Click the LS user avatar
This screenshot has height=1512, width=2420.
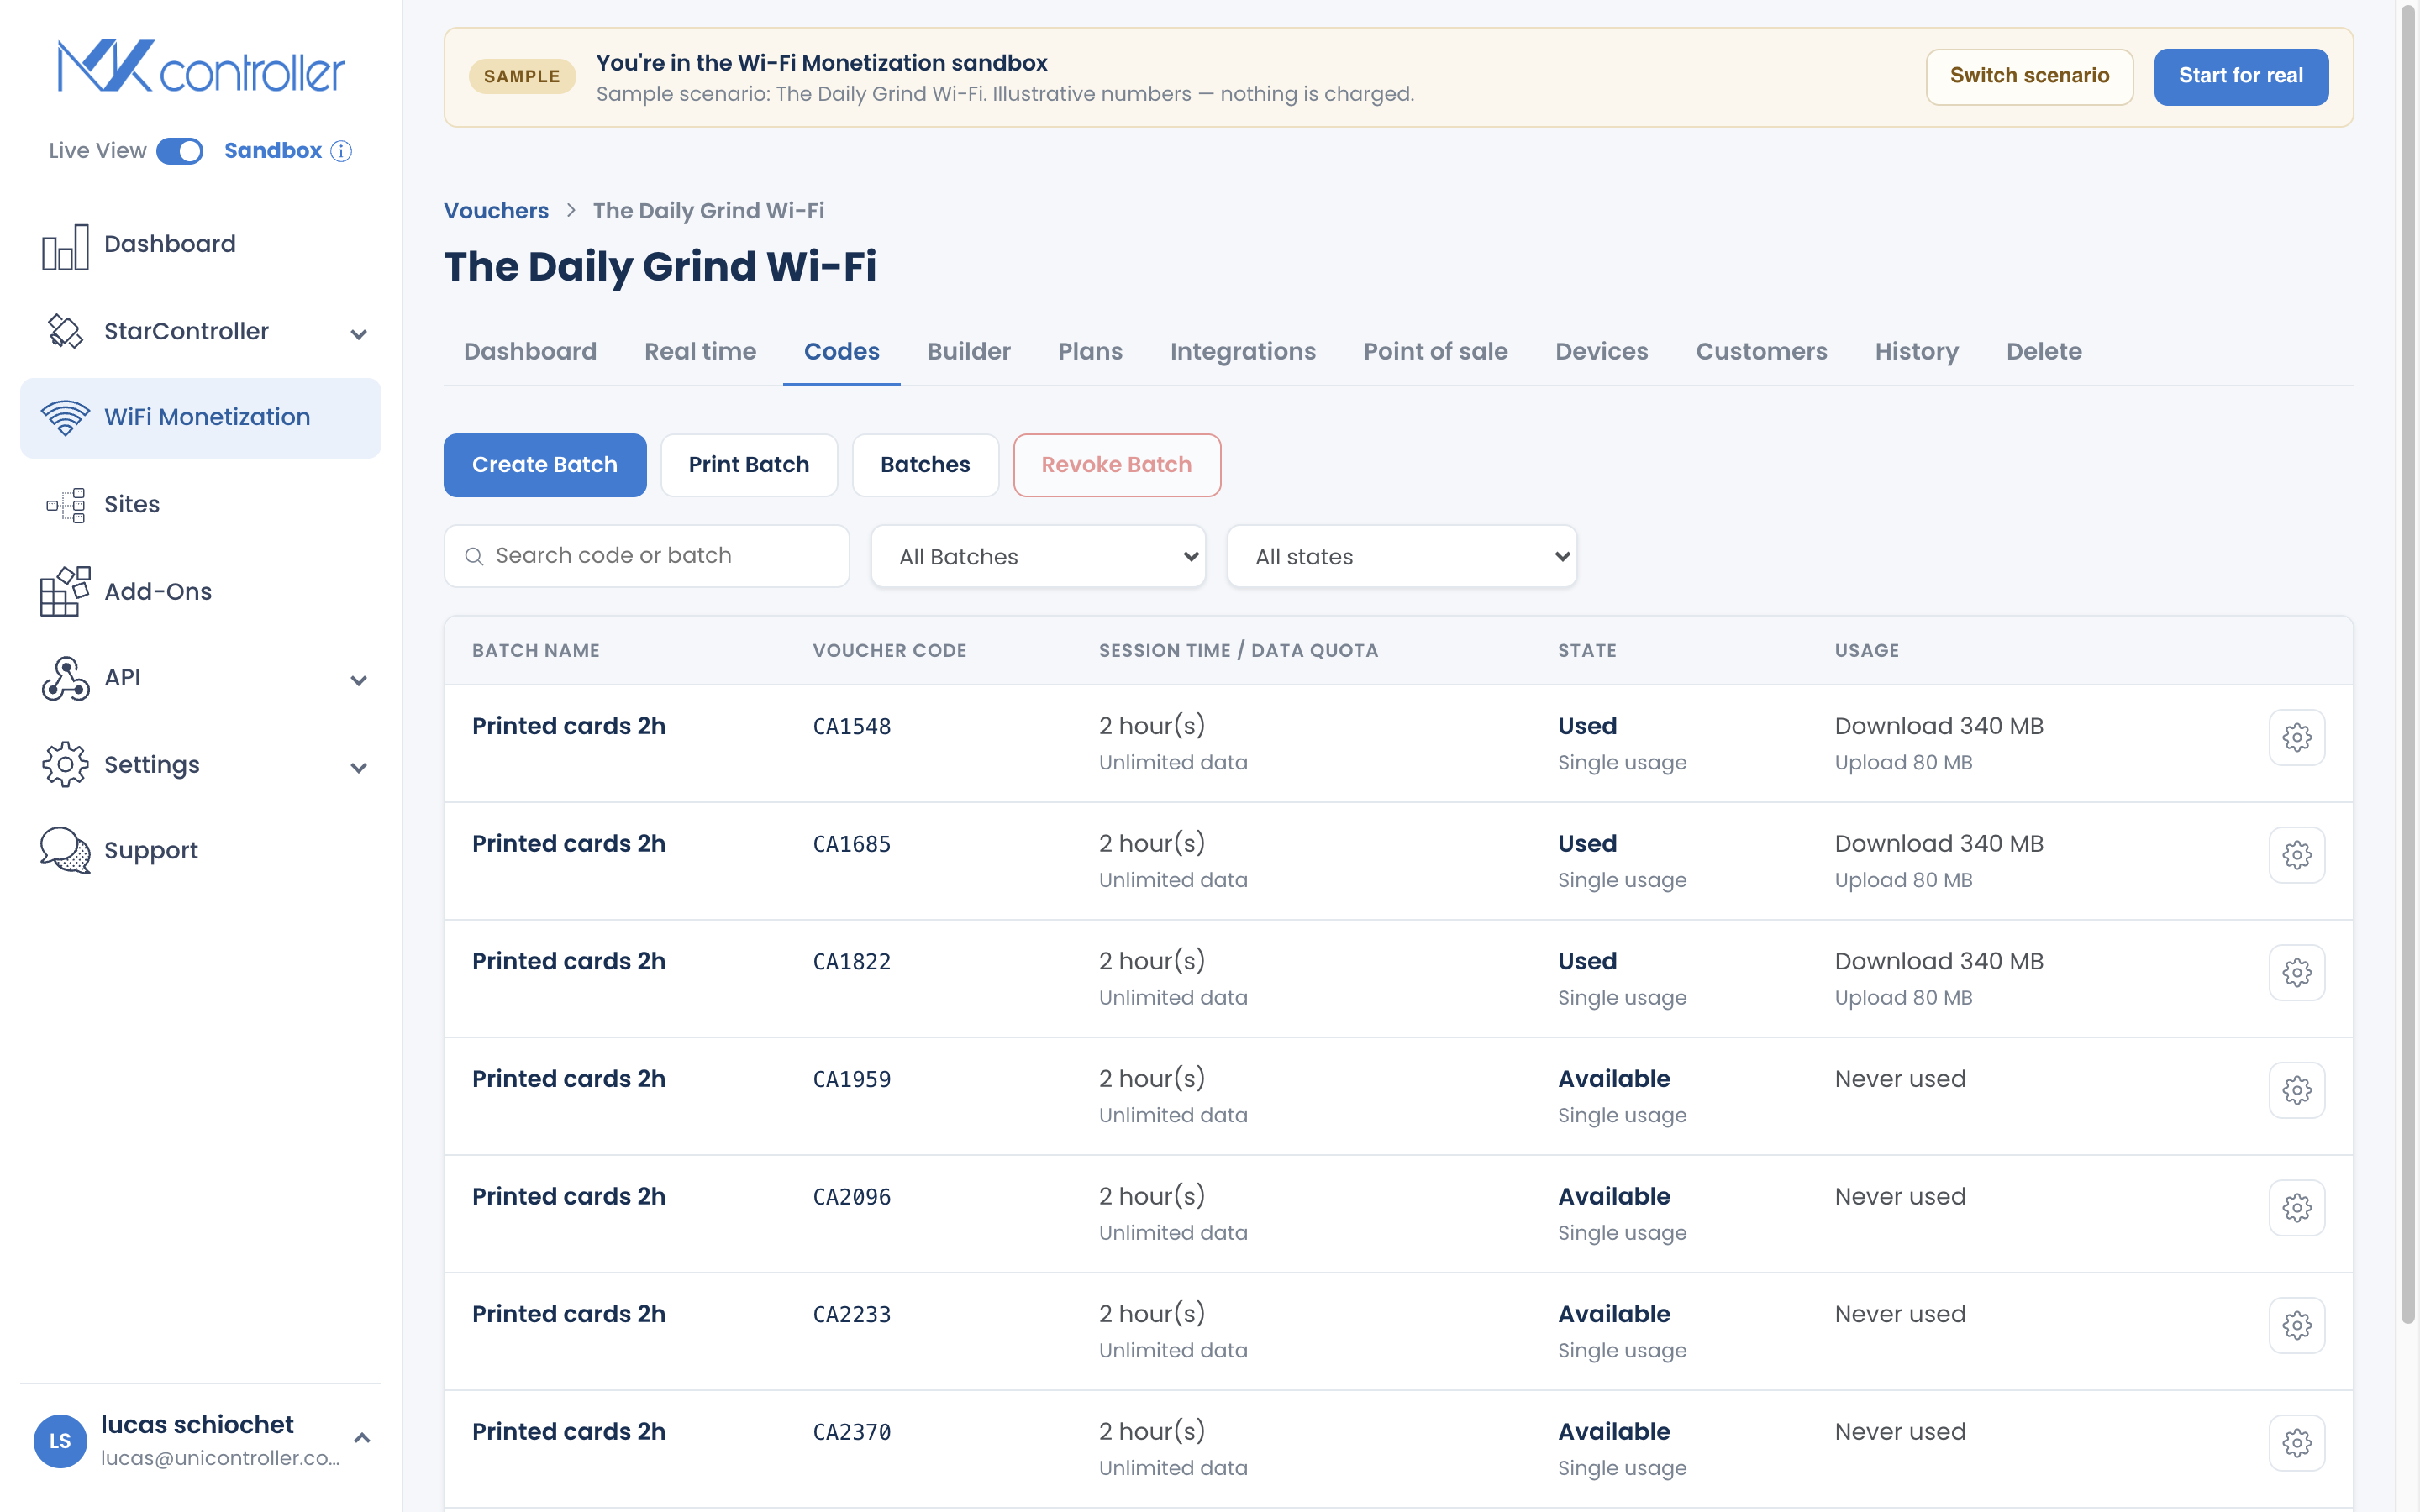60,1441
